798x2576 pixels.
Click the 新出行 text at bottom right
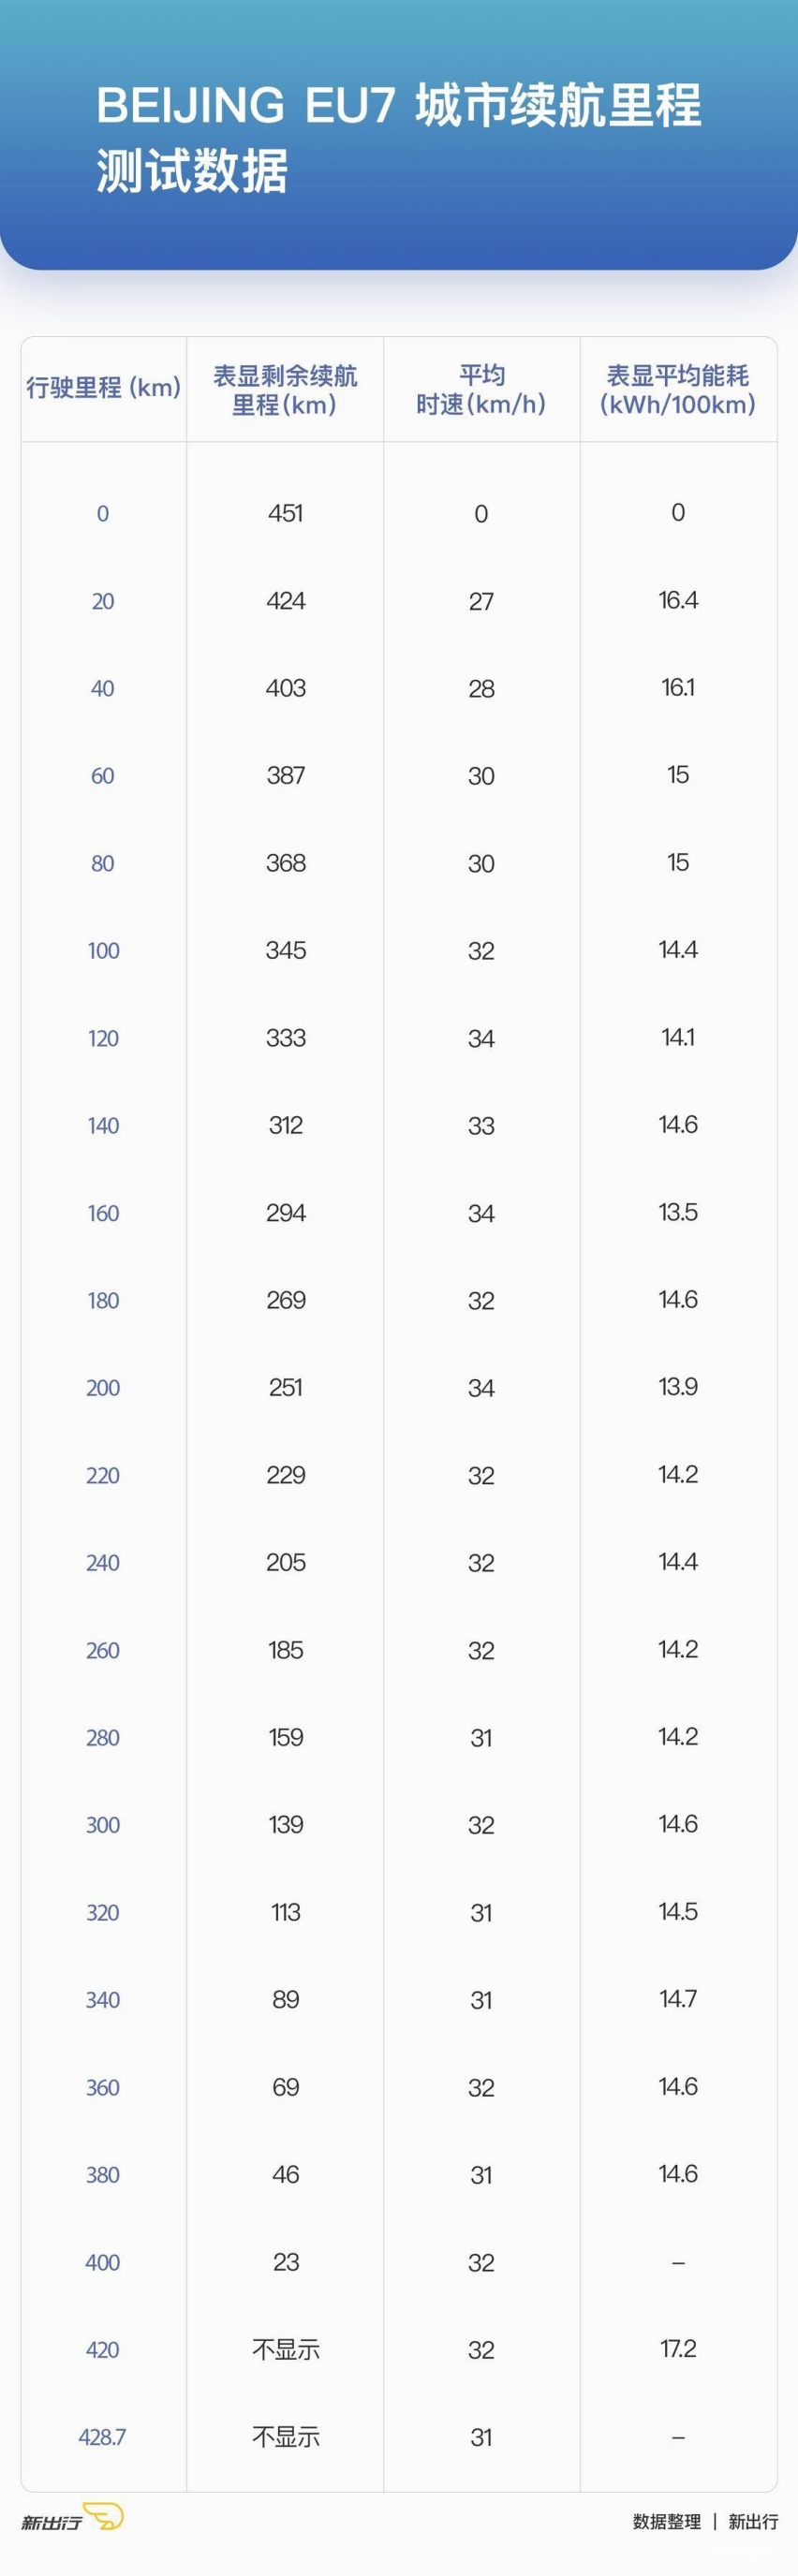753,2522
